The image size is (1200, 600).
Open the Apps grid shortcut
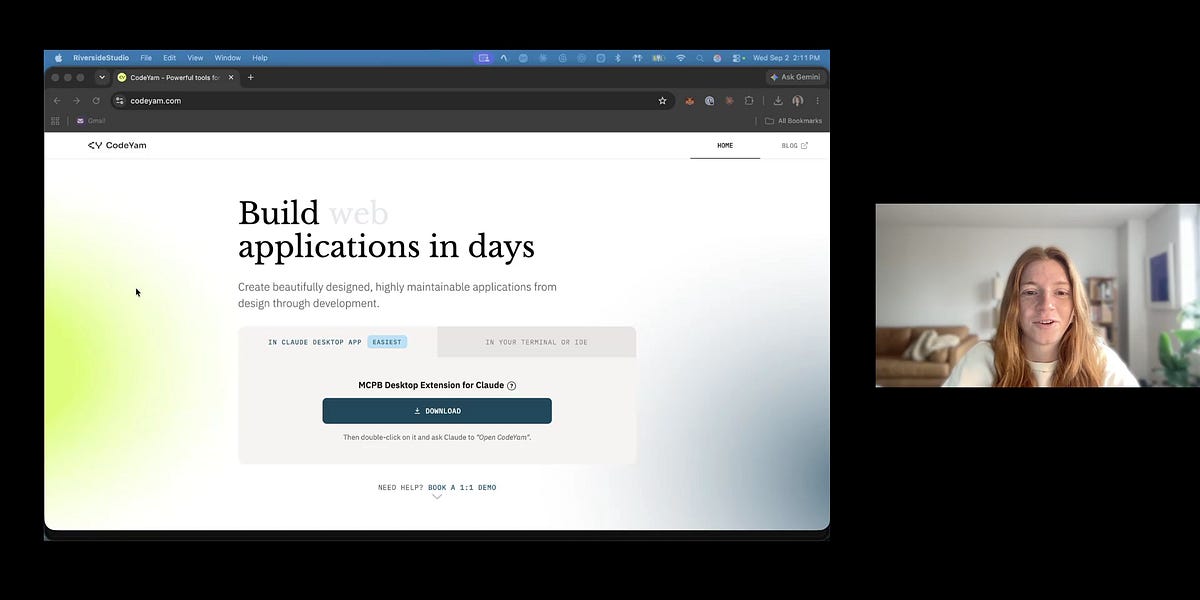[56, 121]
